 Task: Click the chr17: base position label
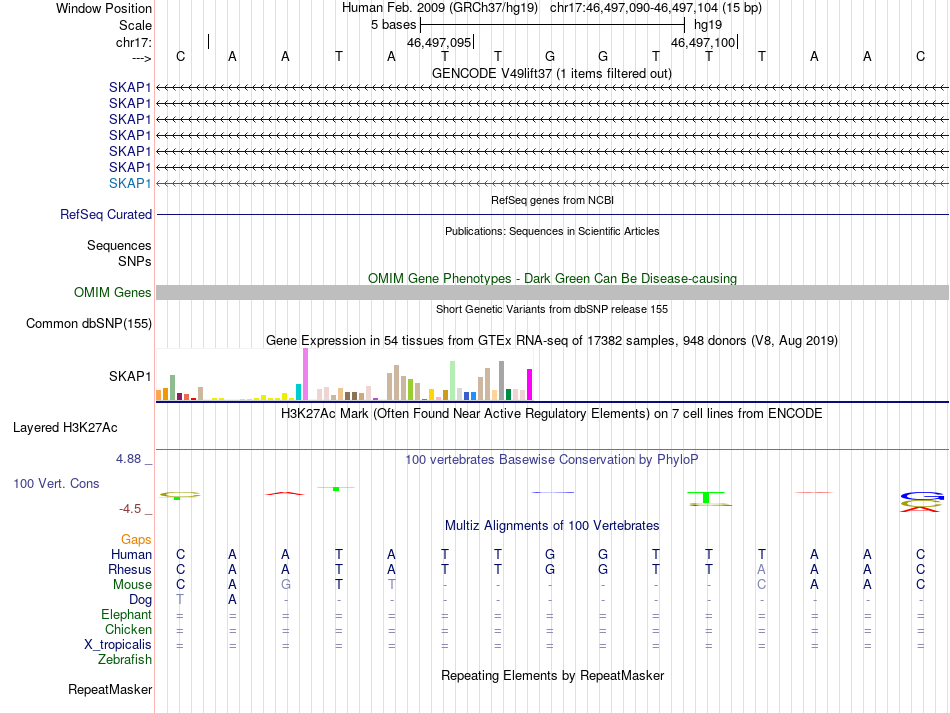pyautogui.click(x=134, y=42)
